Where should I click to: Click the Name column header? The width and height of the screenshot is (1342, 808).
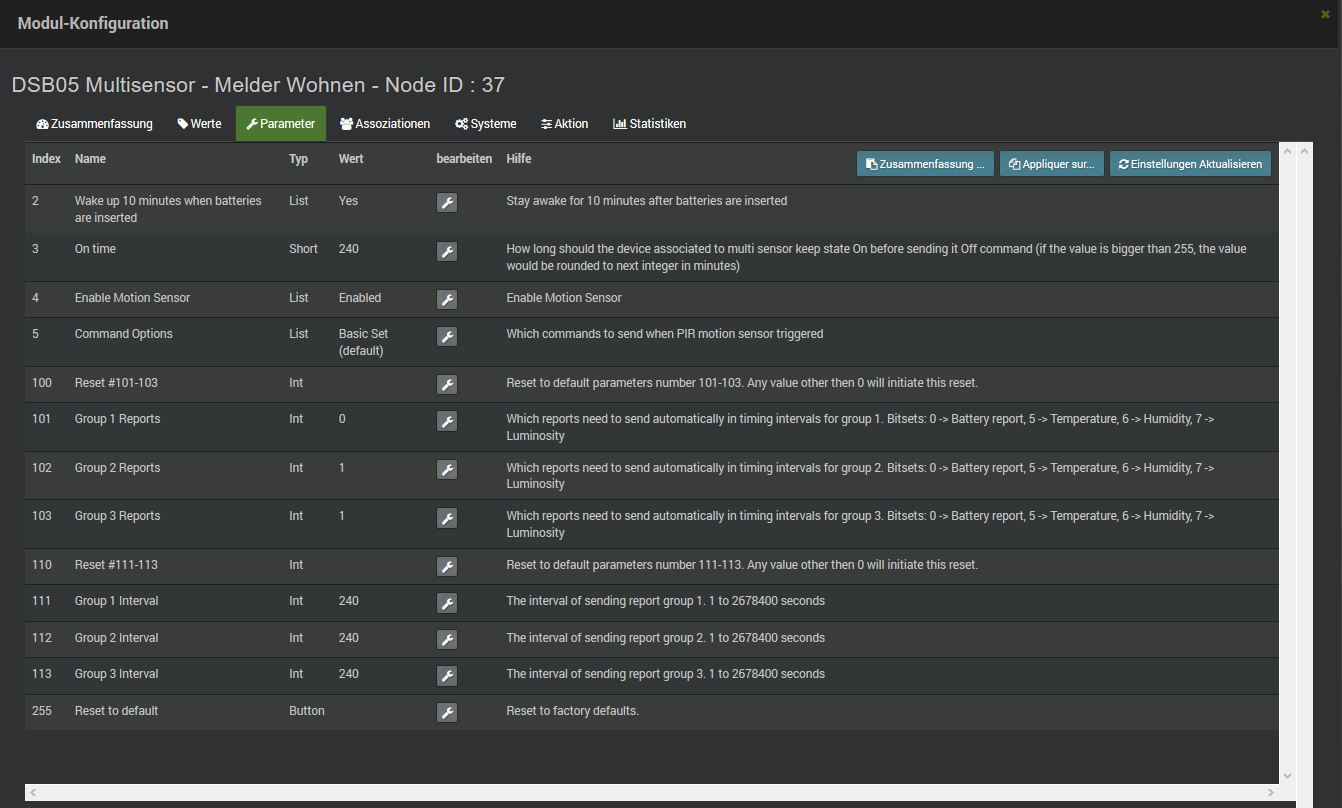pyautogui.click(x=90, y=159)
